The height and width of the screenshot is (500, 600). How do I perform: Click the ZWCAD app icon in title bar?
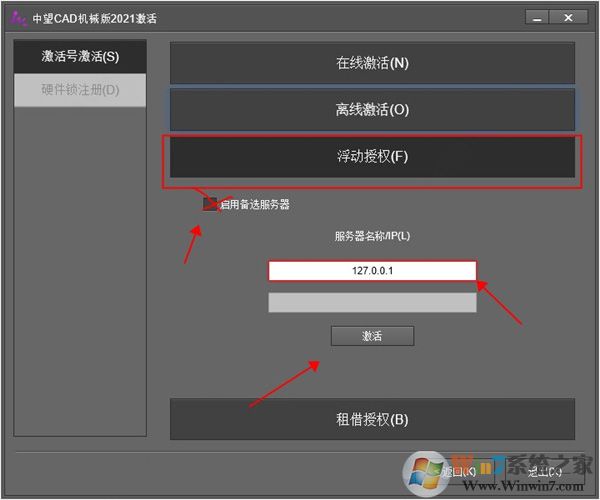point(18,18)
